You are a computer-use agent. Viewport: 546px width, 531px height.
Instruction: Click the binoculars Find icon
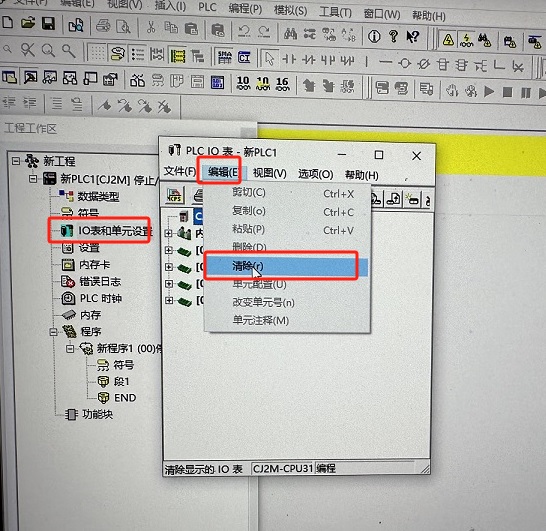290,33
